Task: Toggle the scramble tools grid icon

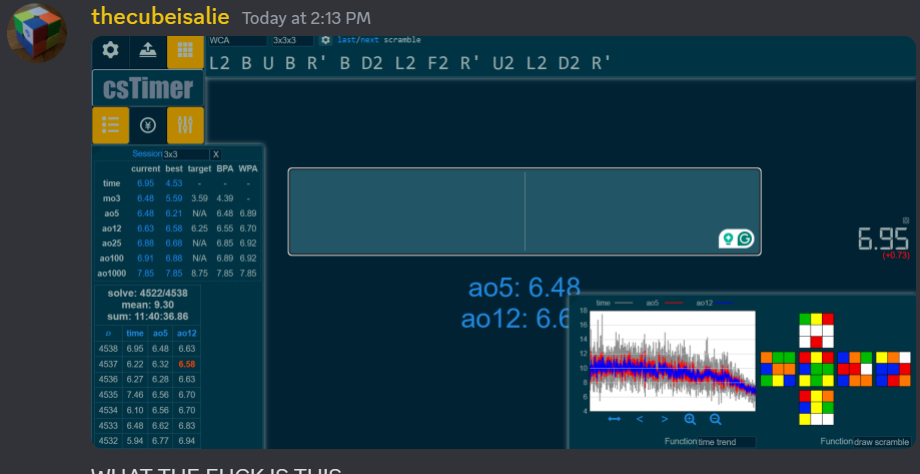Action: pyautogui.click(x=185, y=51)
